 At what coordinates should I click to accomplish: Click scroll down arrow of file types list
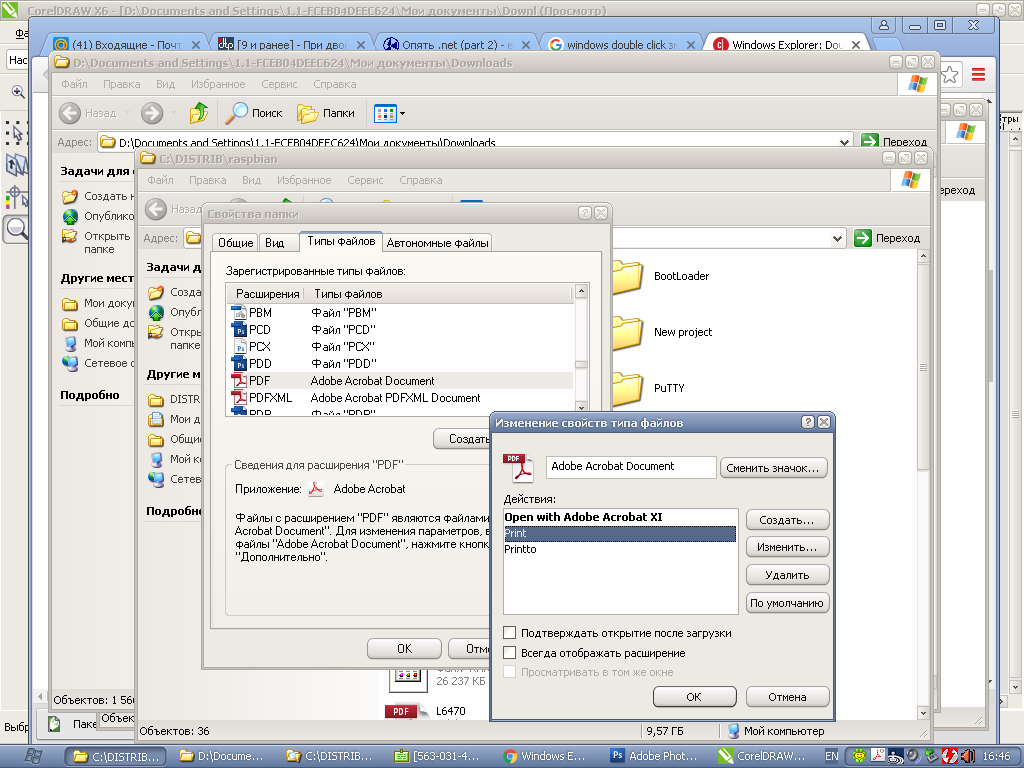pos(581,406)
